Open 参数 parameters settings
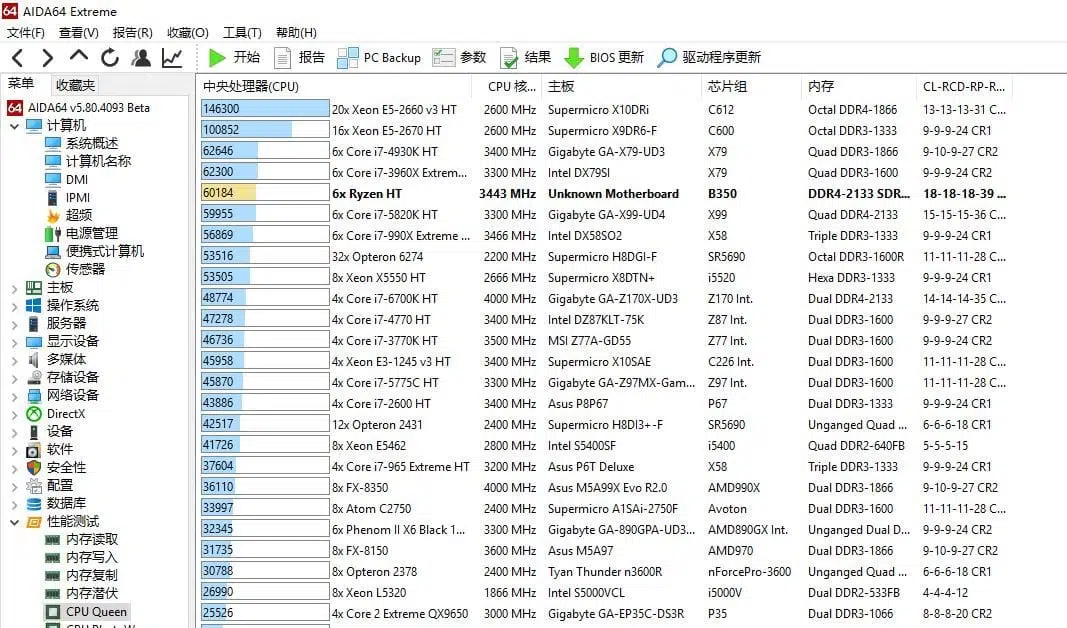 tap(459, 58)
